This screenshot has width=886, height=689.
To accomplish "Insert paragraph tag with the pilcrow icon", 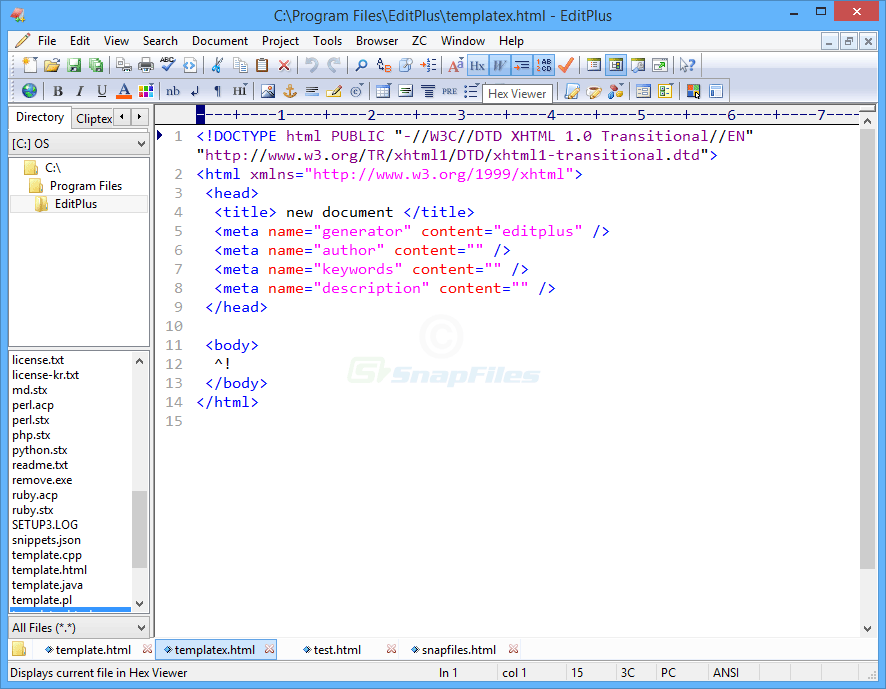I will tap(218, 91).
